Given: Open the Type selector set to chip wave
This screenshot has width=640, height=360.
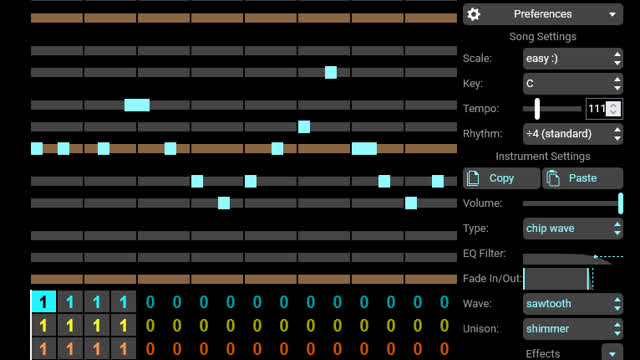Looking at the screenshot, I should [573, 229].
